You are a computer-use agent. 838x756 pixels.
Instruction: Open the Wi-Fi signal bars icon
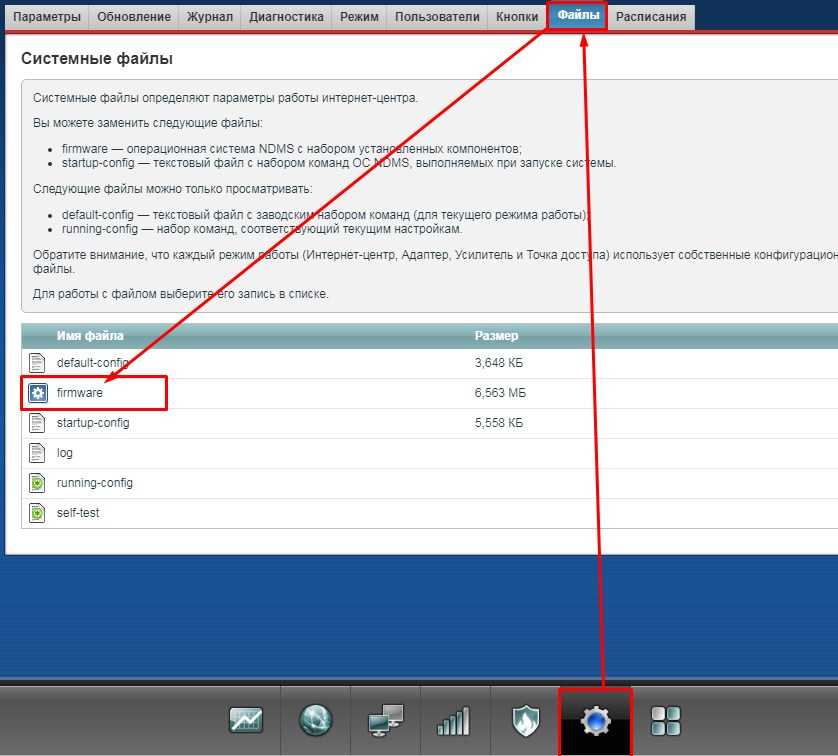point(454,720)
